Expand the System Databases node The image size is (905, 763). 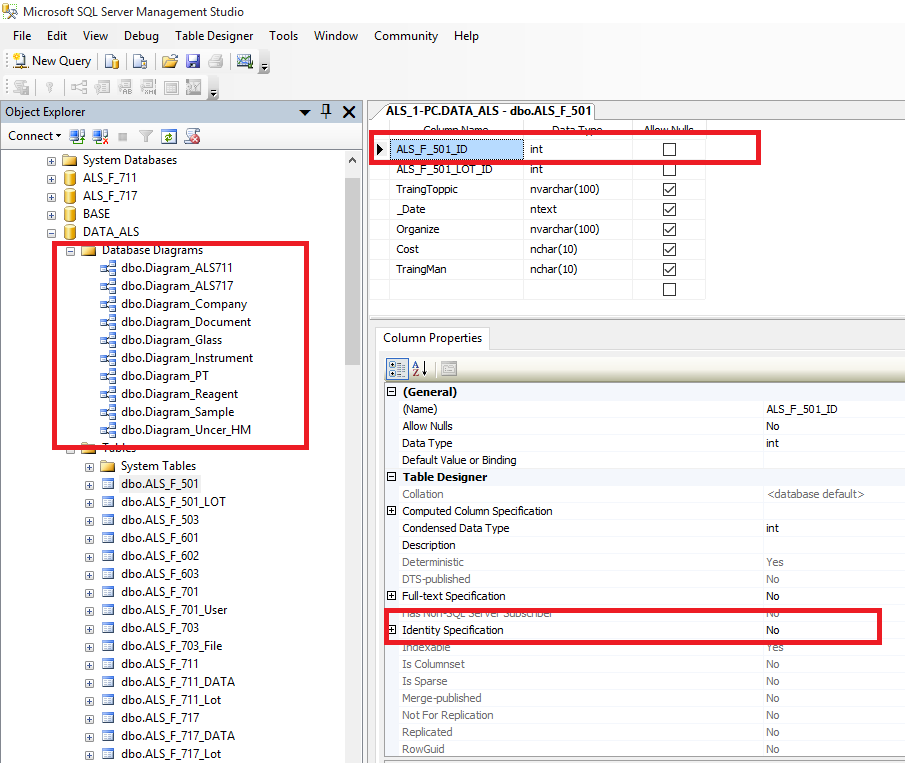click(51, 162)
